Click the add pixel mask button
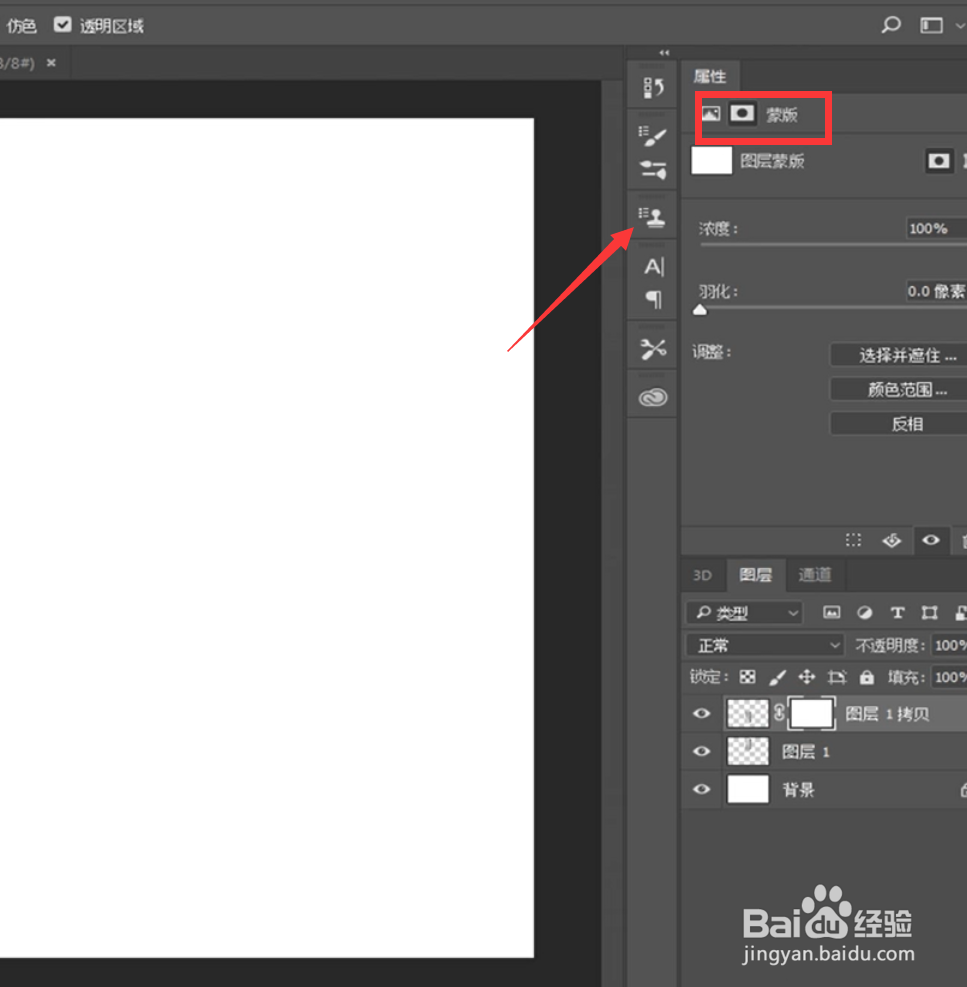This screenshot has height=987, width=967. [939, 161]
